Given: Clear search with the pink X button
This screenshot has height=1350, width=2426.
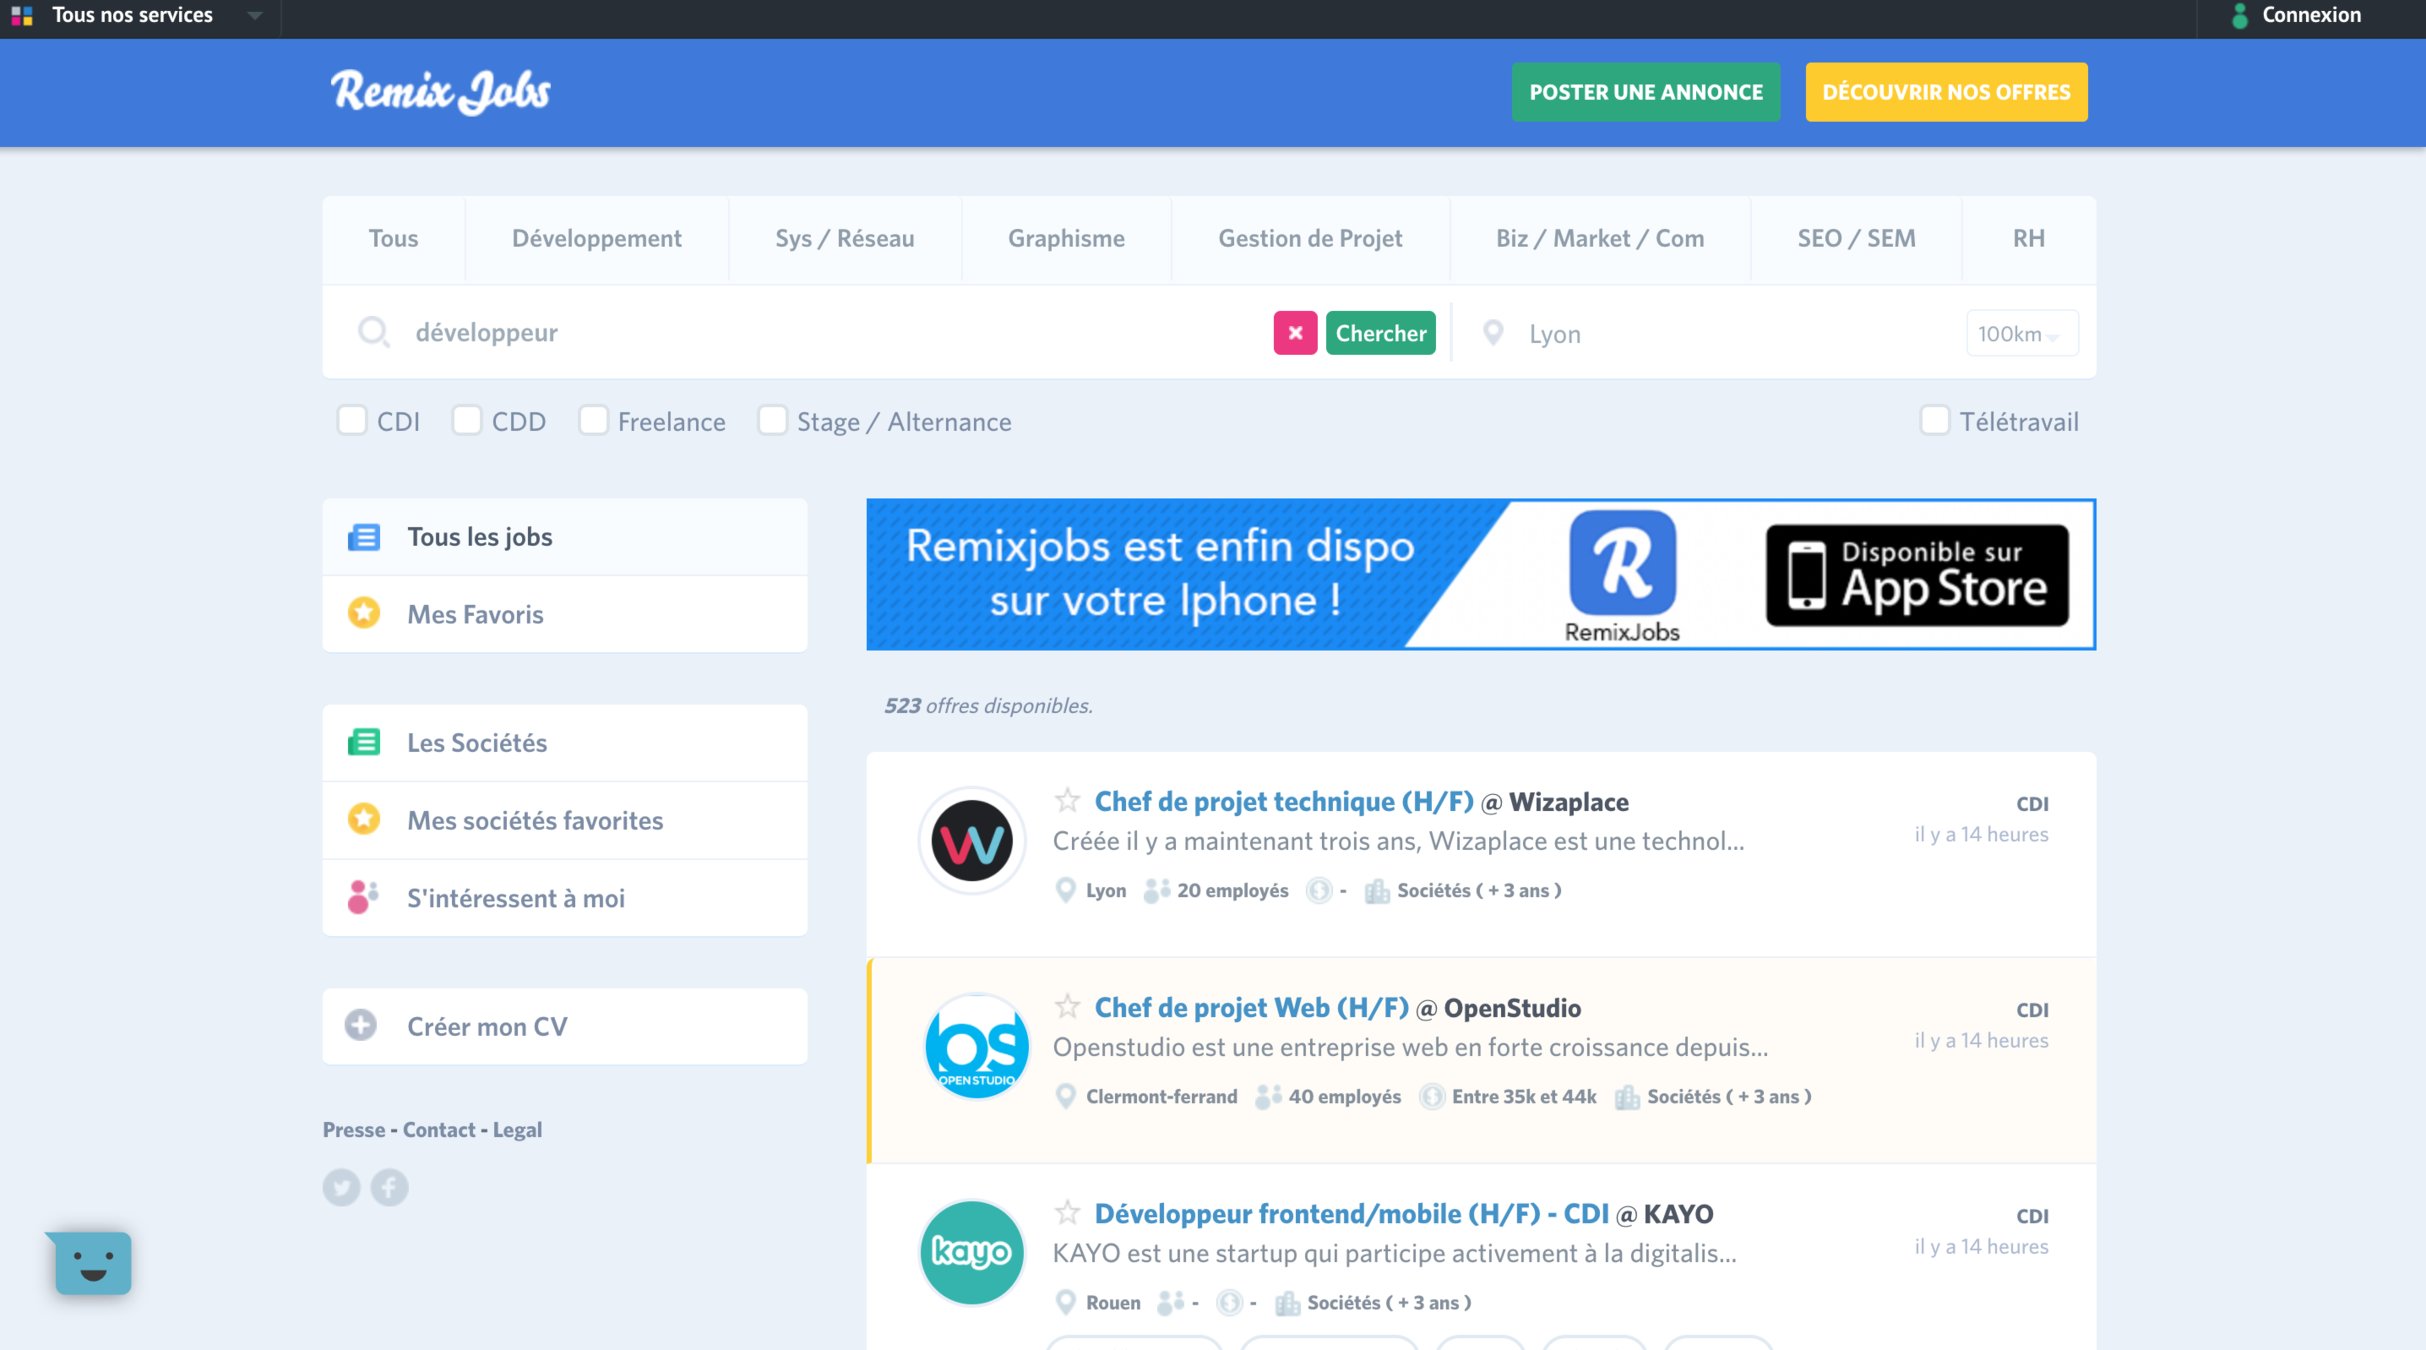Looking at the screenshot, I should click(1295, 333).
